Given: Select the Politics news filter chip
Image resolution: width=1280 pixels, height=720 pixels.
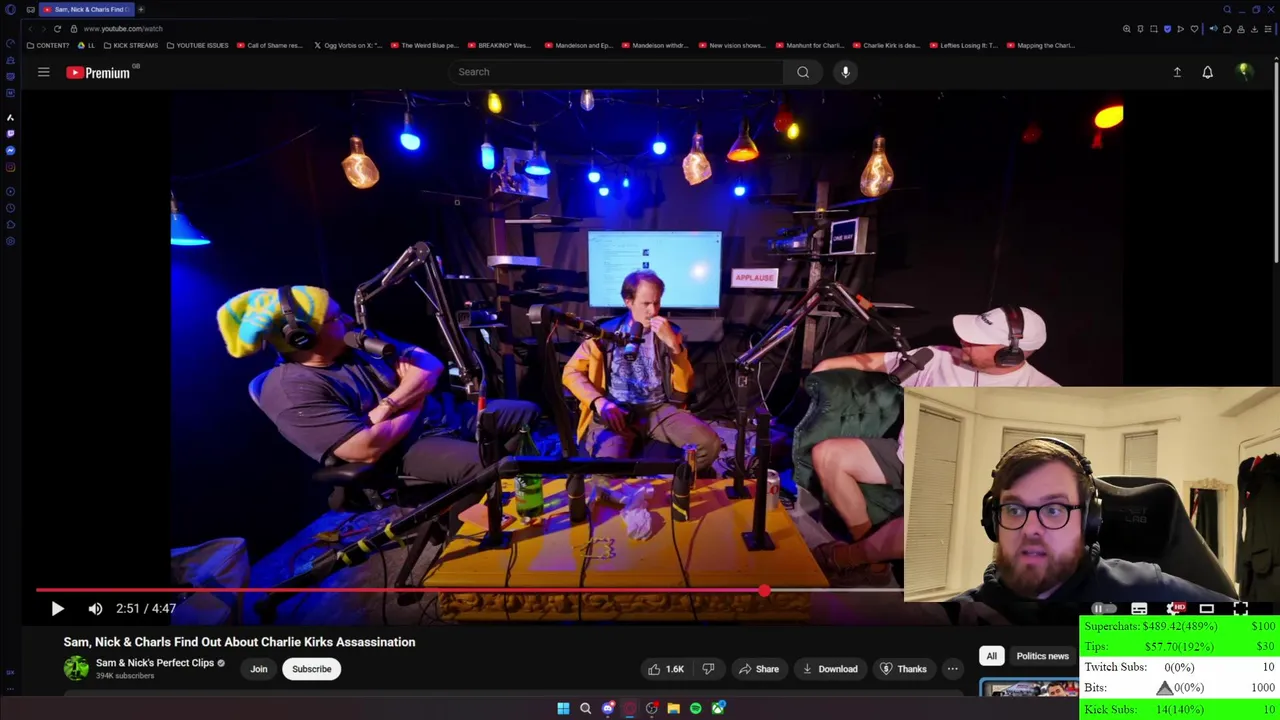Looking at the screenshot, I should click(x=1042, y=656).
